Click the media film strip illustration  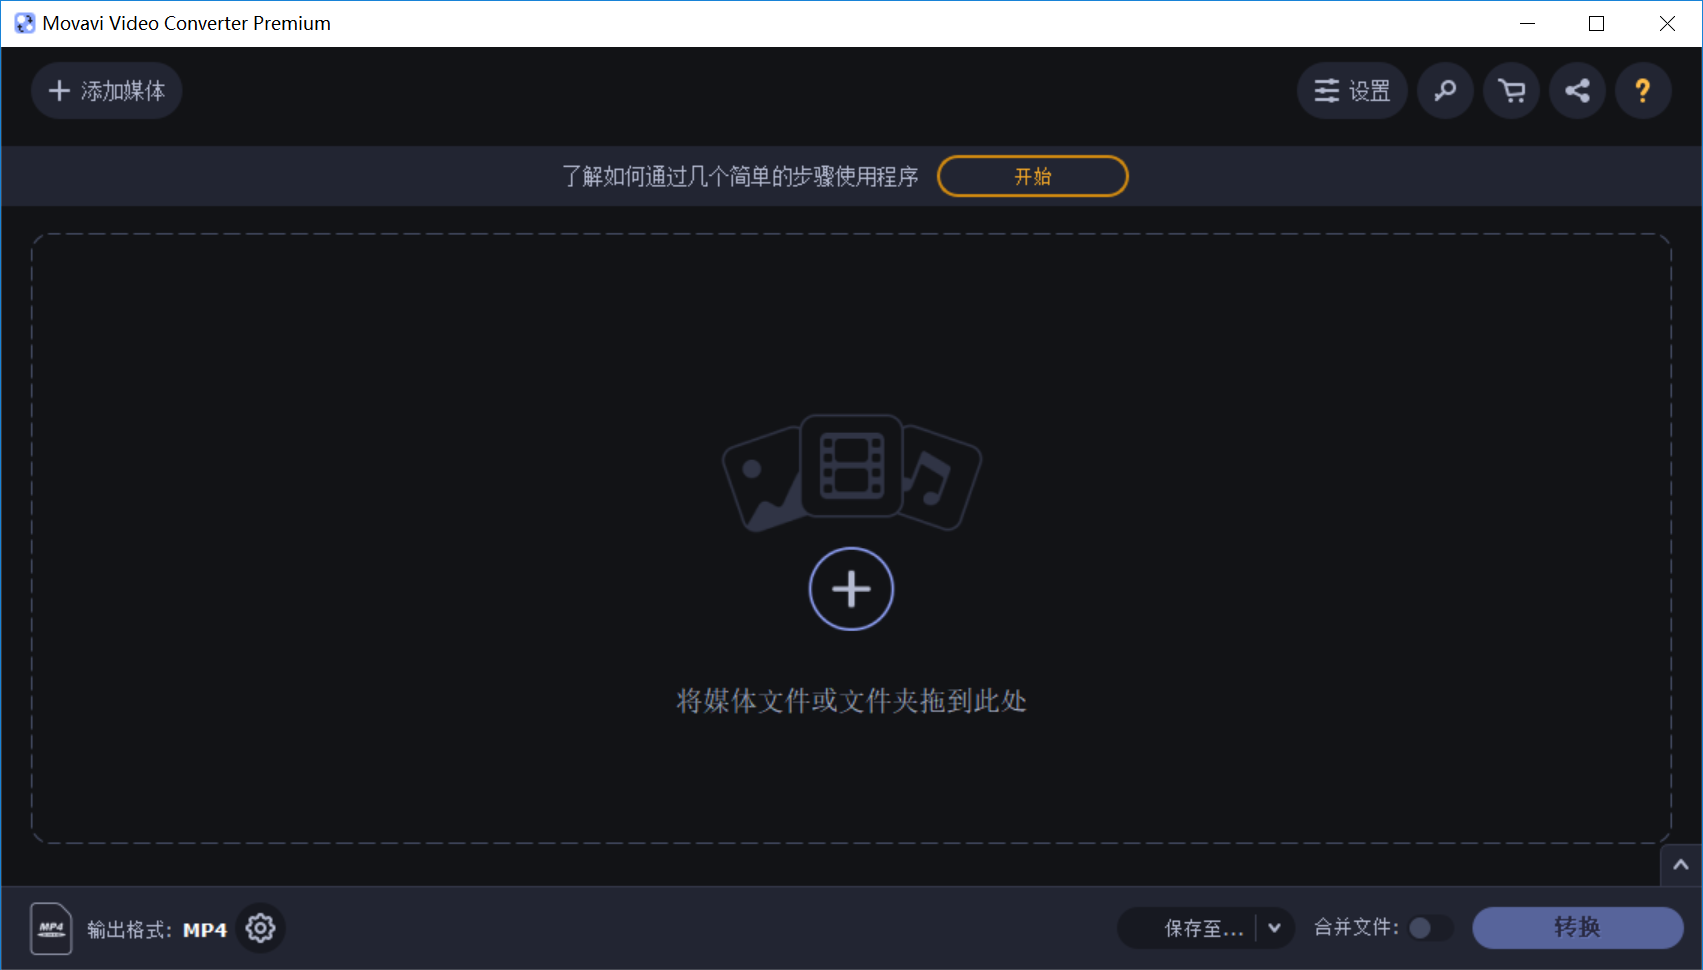pyautogui.click(x=851, y=472)
